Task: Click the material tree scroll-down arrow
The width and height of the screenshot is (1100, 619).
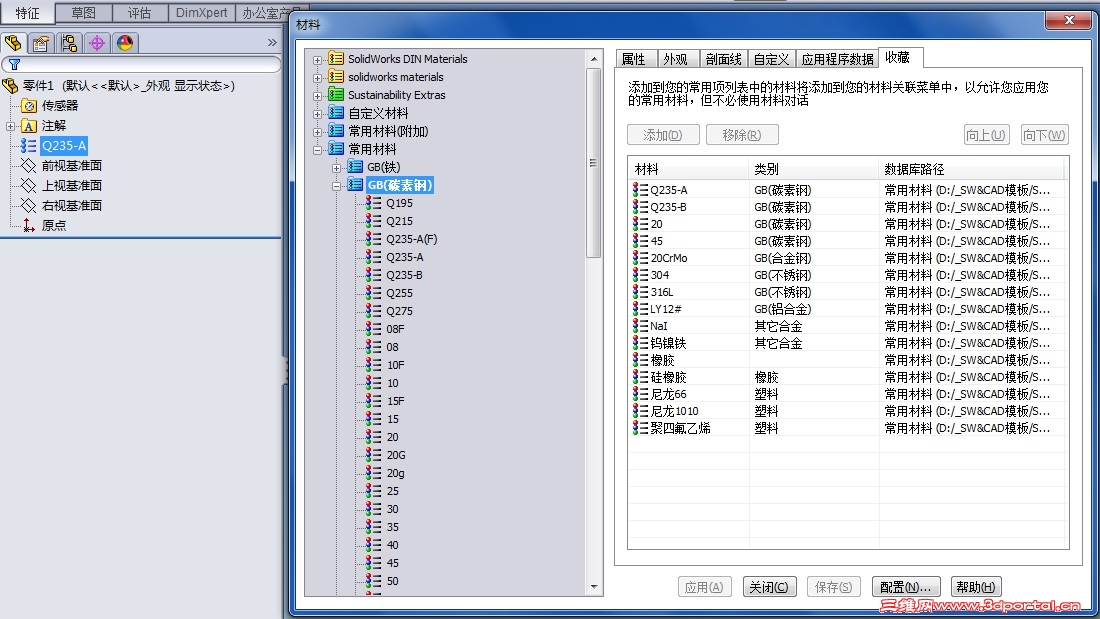Action: pyautogui.click(x=593, y=587)
